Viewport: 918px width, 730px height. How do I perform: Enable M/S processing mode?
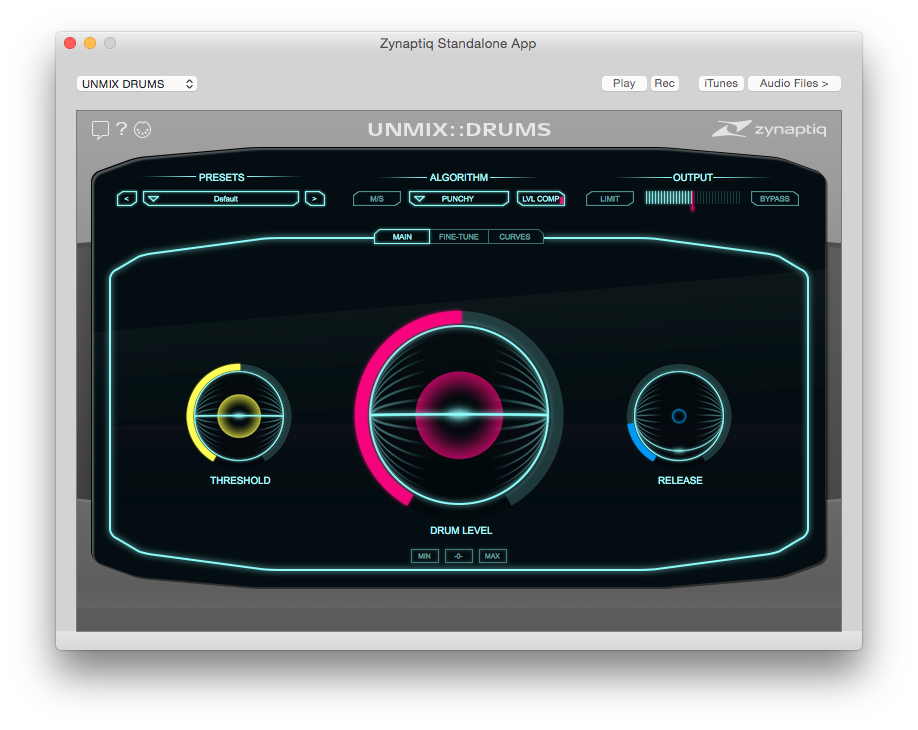coord(376,198)
